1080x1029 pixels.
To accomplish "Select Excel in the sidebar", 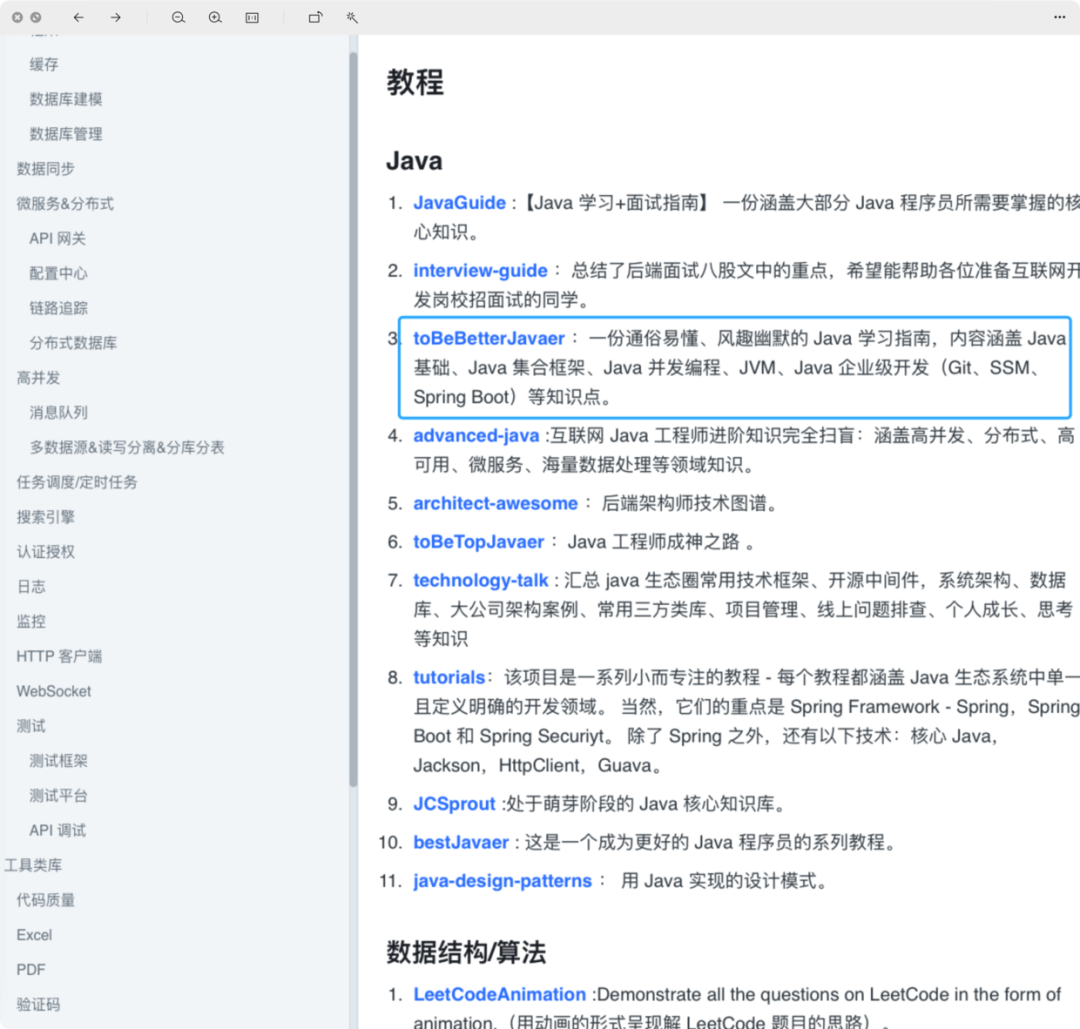I will 34,935.
